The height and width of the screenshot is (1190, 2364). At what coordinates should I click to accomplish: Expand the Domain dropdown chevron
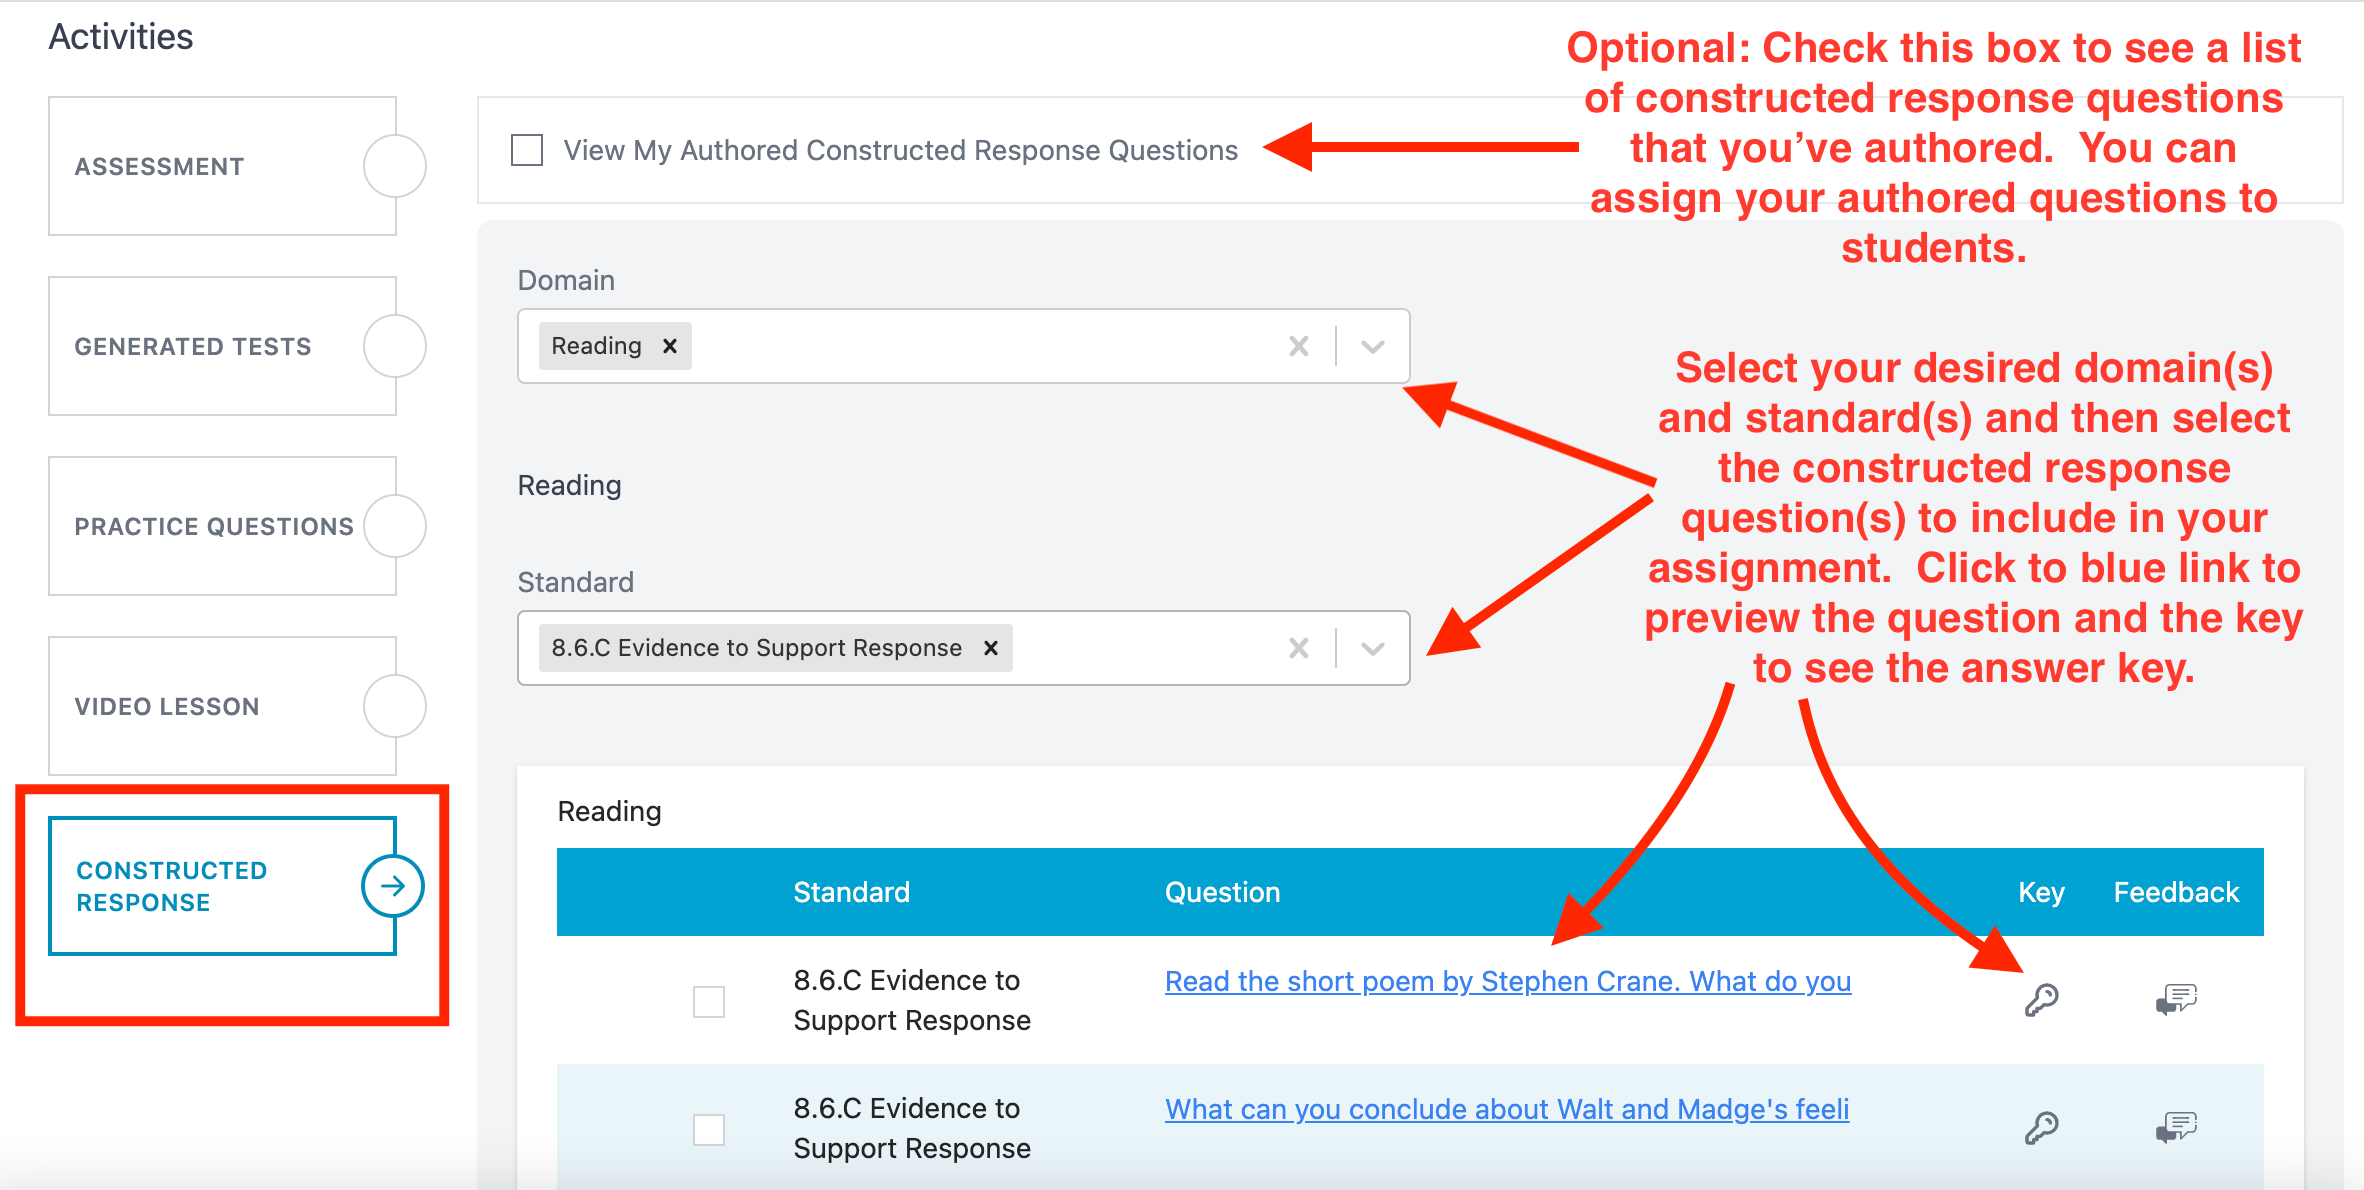coord(1373,346)
